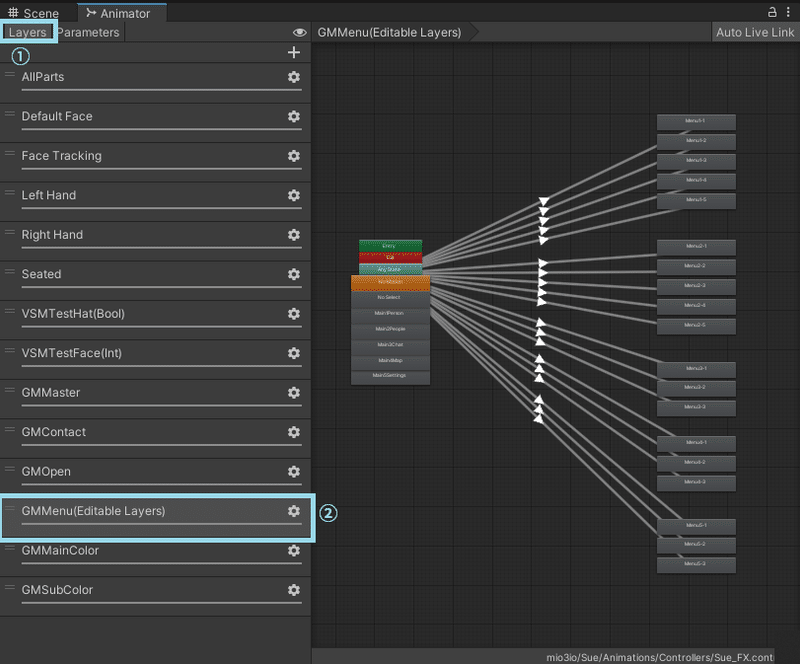Select the orange default state node
This screenshot has width=800, height=664.
pos(390,282)
